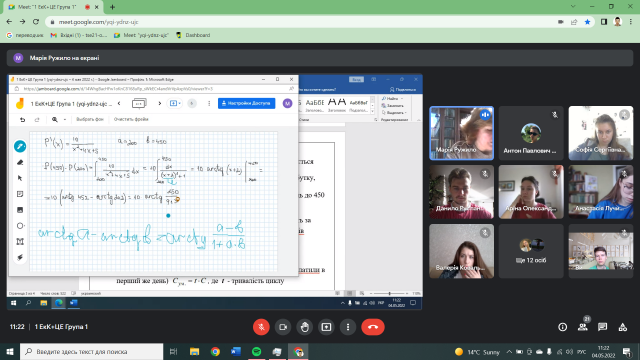
Task: Open a new Chrome tab
Action: tap(112, 7)
